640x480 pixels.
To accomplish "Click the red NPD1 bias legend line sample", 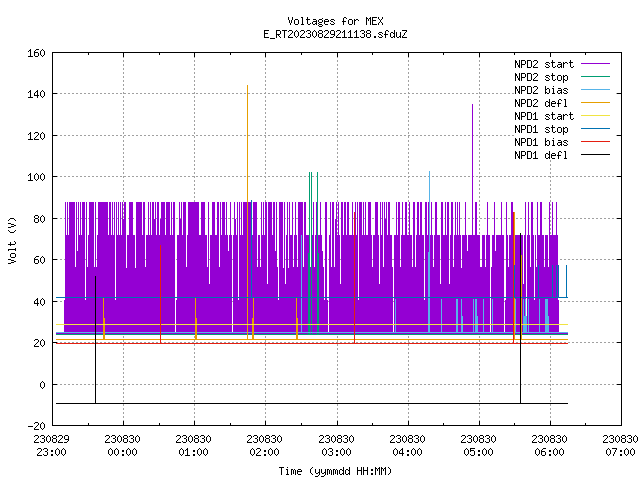I will point(595,142).
